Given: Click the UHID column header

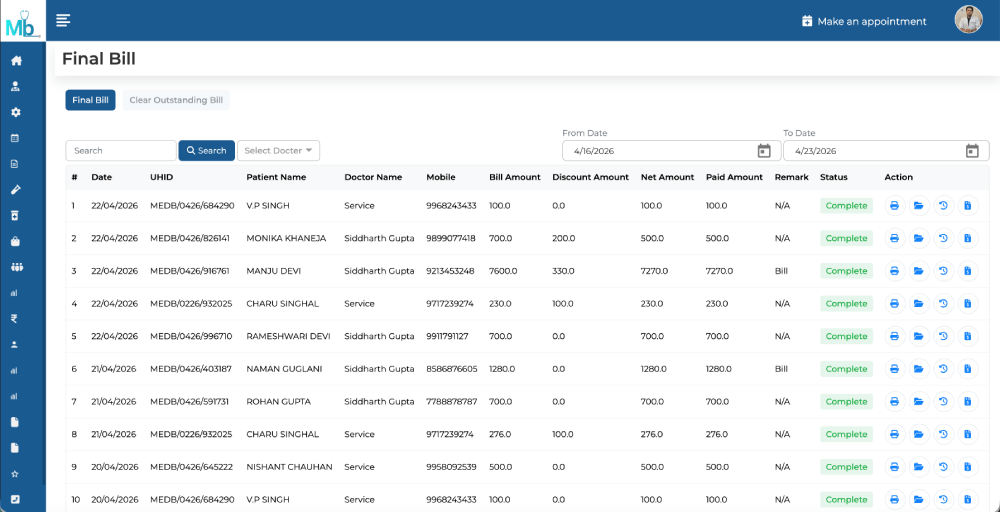Looking at the screenshot, I should 161,177.
